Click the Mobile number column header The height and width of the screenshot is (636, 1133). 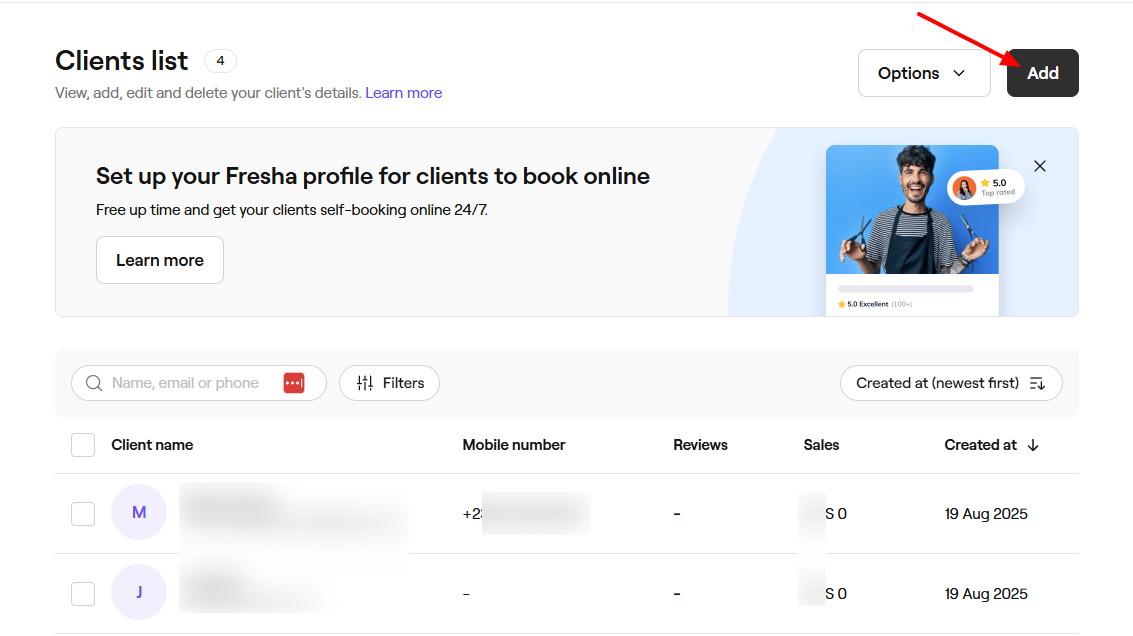pos(513,445)
